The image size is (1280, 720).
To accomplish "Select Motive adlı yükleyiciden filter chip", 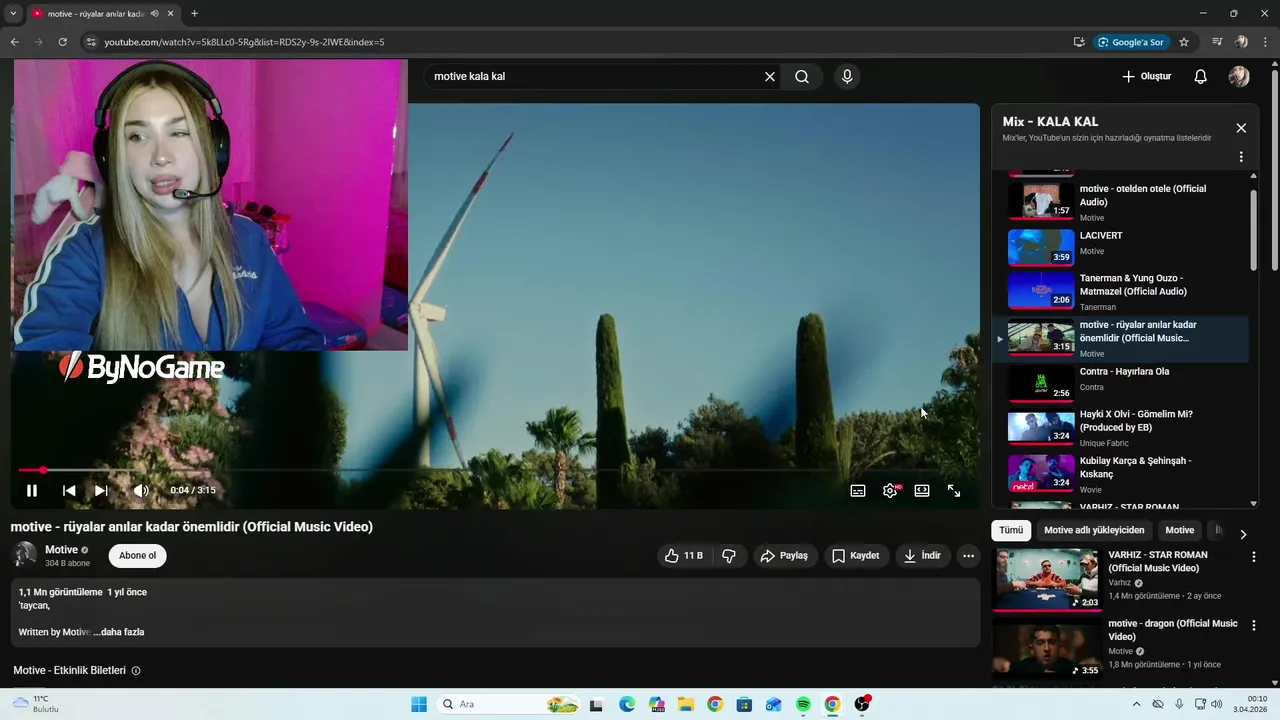I will 1094,530.
